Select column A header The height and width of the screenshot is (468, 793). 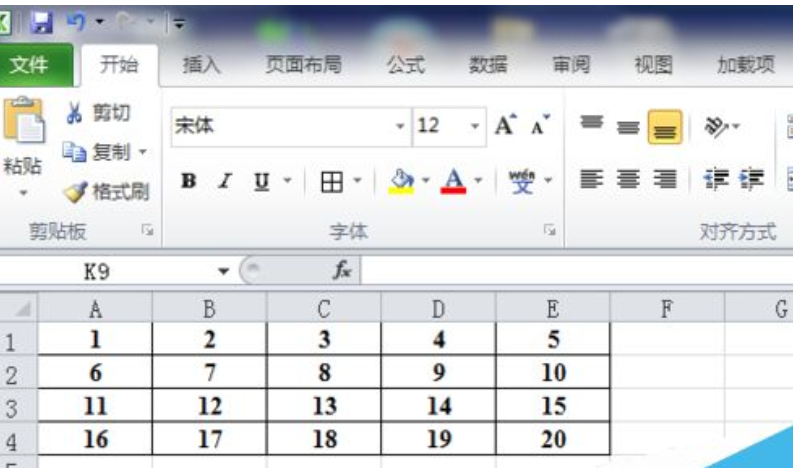pyautogui.click(x=95, y=308)
